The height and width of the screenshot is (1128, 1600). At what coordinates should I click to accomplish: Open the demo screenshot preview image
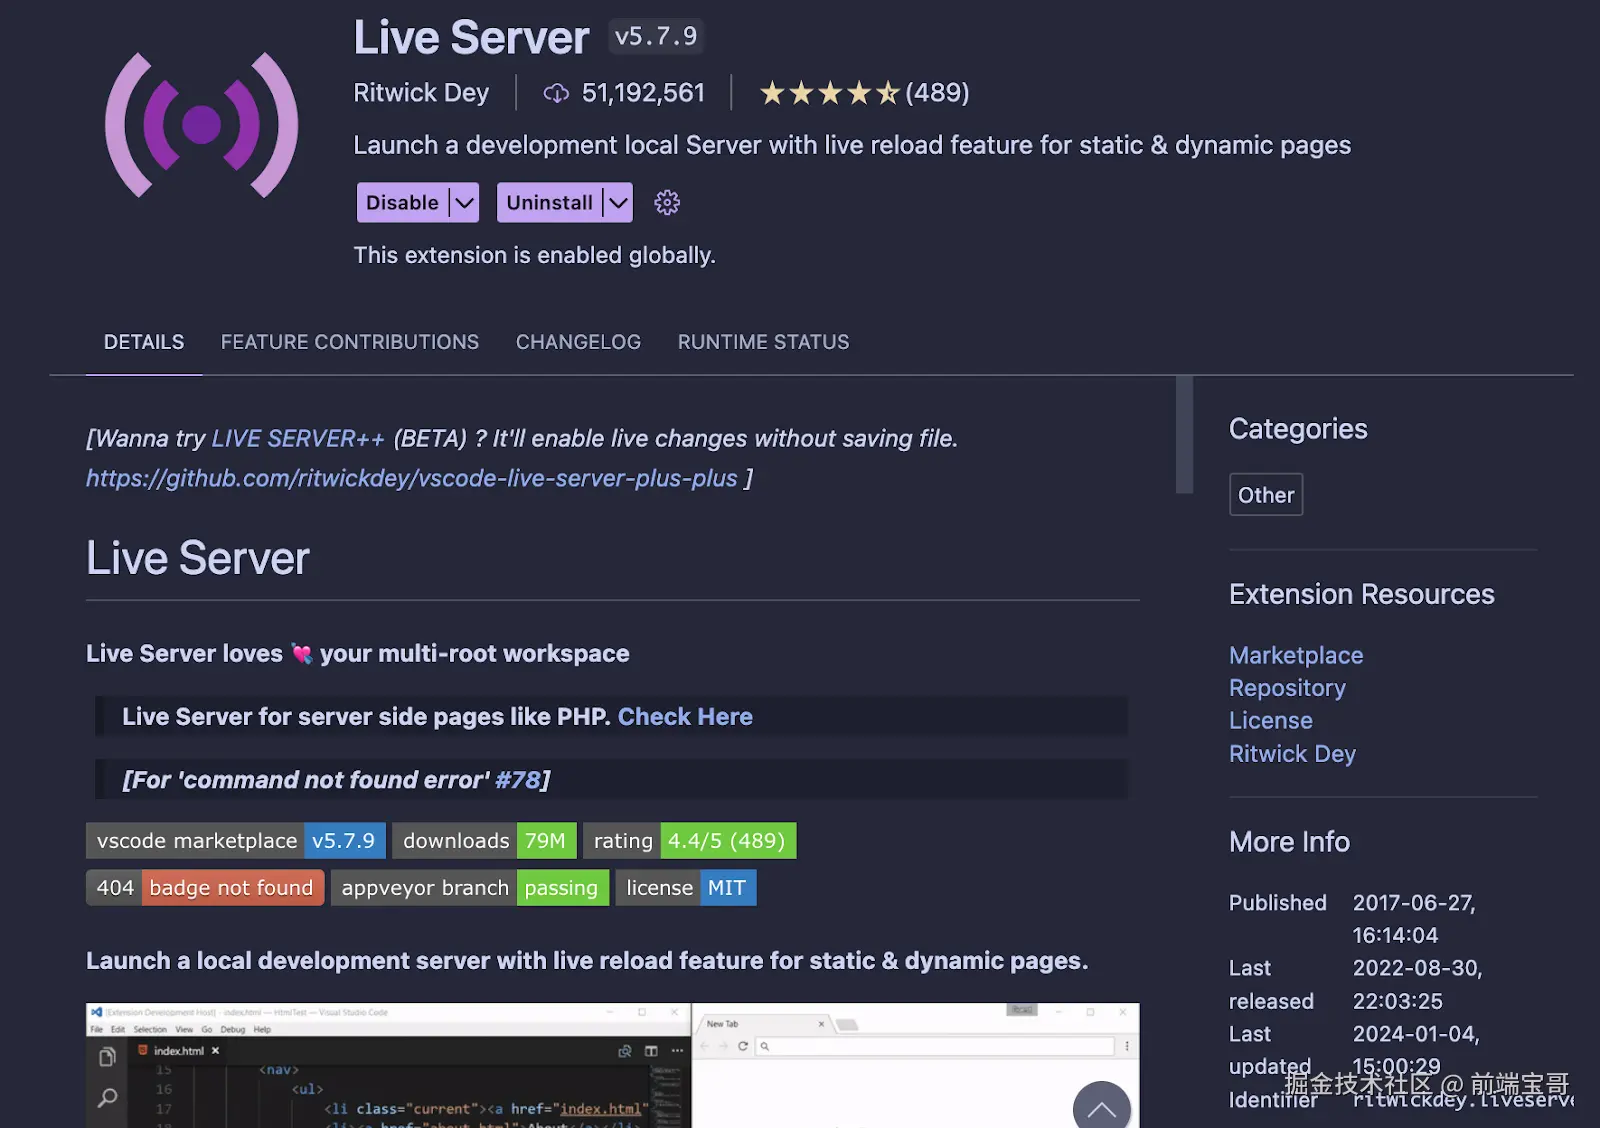(x=613, y=1065)
